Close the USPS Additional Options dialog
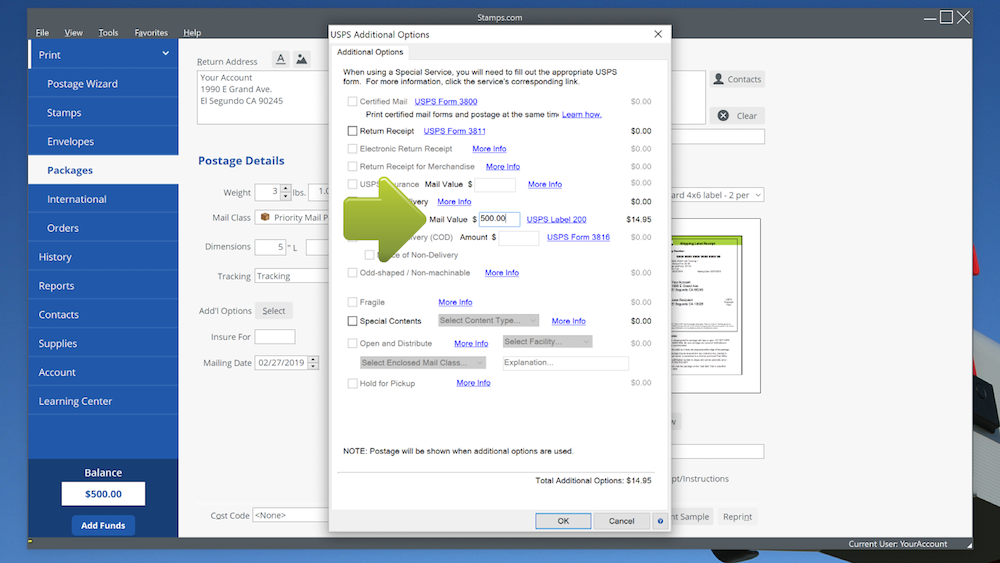The height and width of the screenshot is (563, 1000). [658, 34]
